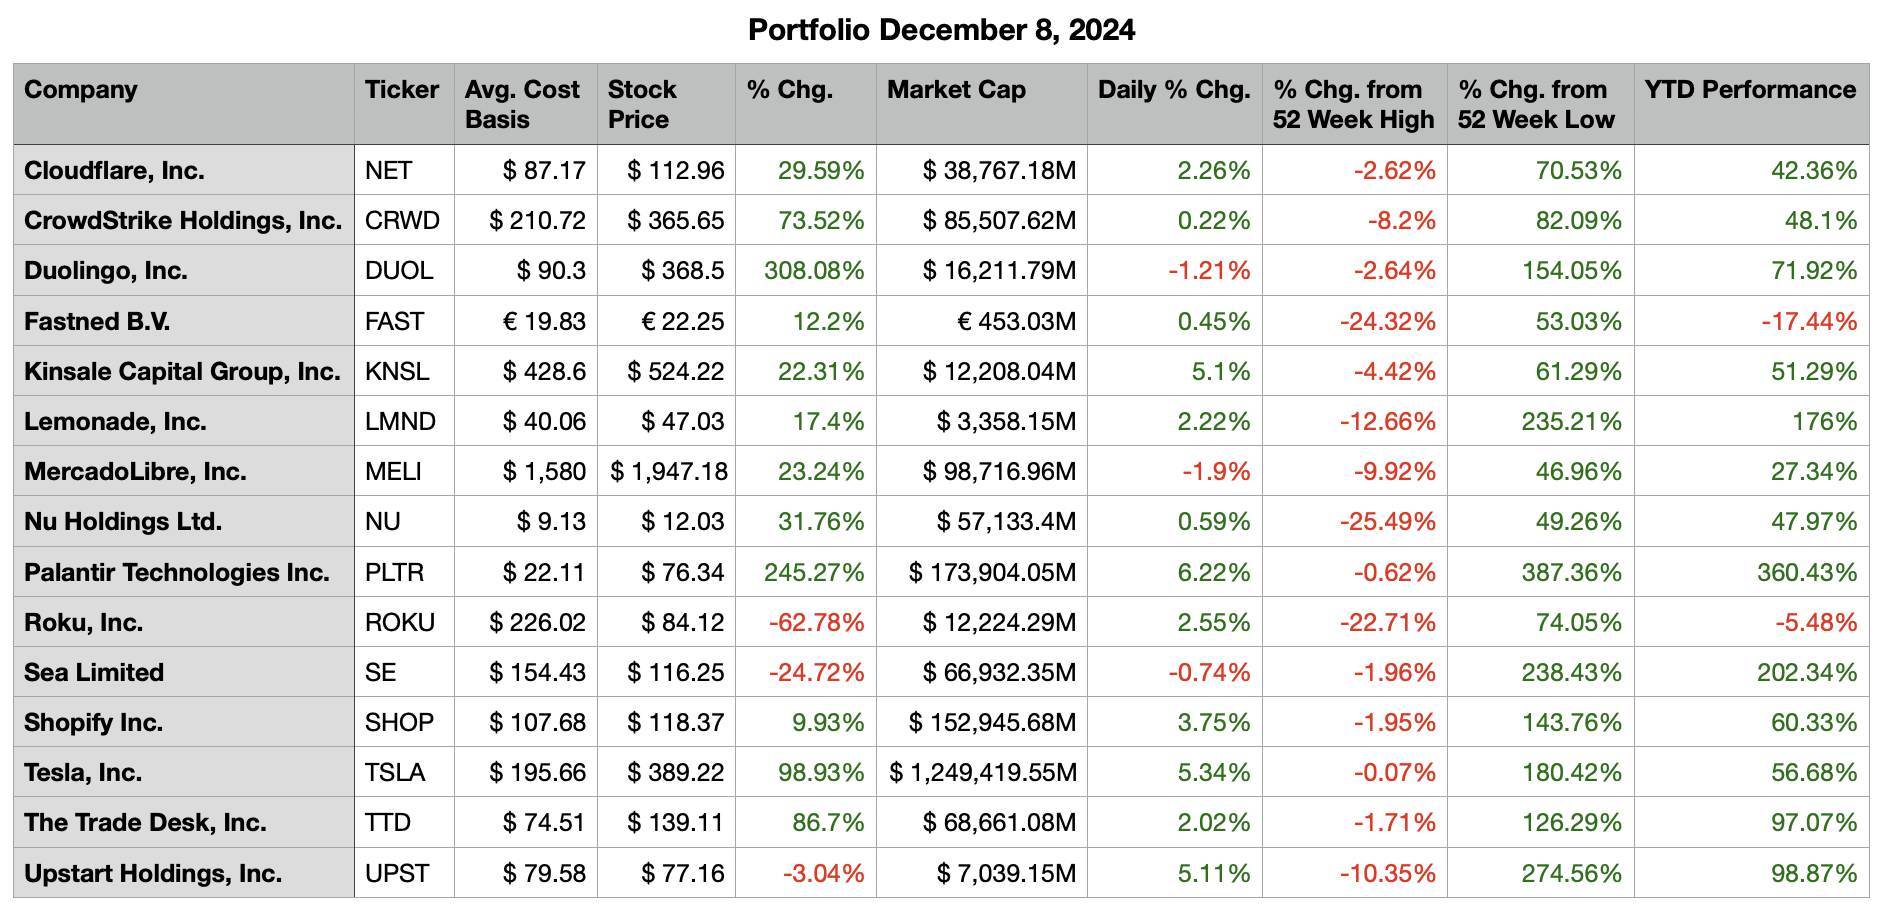The height and width of the screenshot is (906, 1882).
Task: Select MercadoLibre's $ 1,947.18 stock price
Action: coord(668,472)
